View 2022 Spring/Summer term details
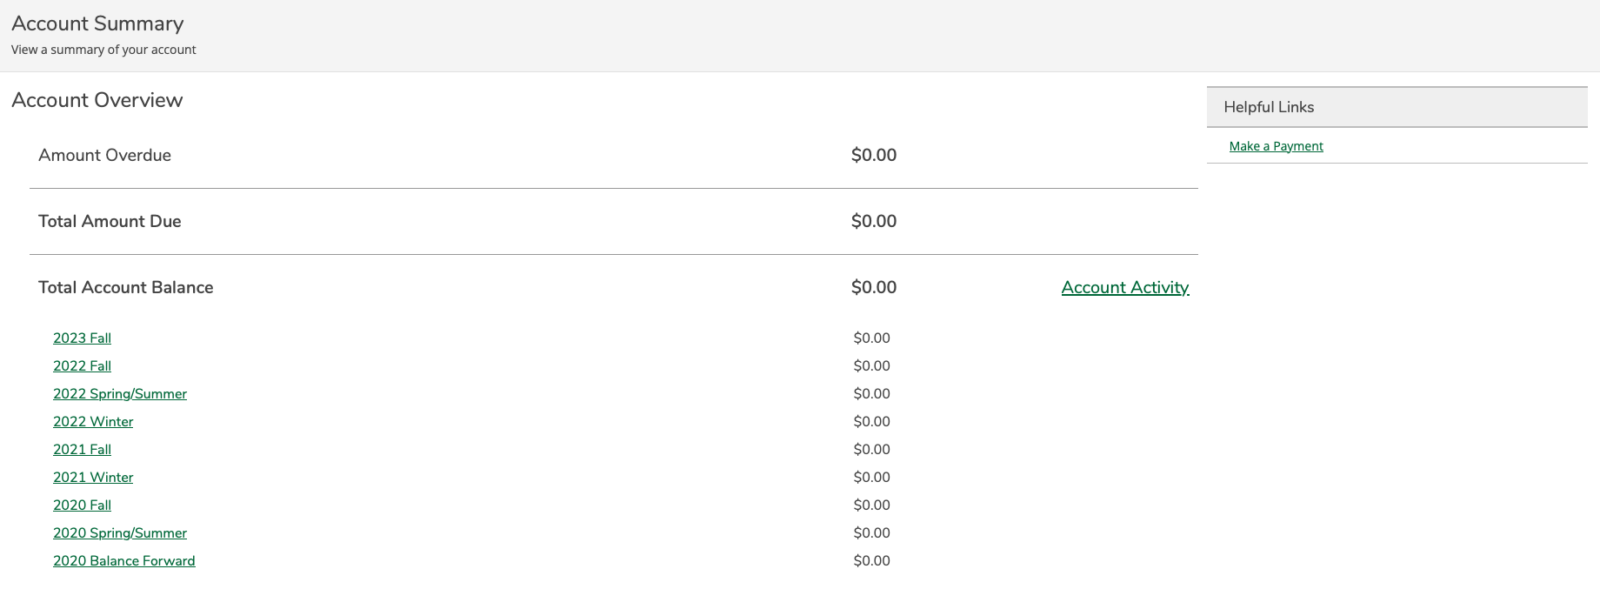 pos(120,394)
